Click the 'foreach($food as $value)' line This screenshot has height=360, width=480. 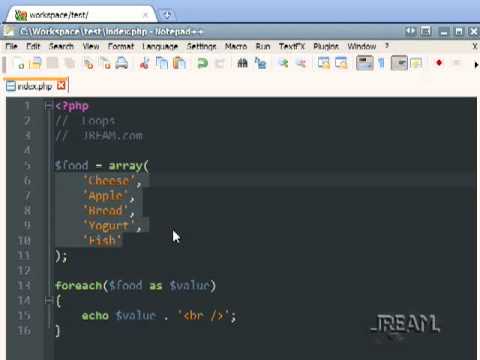(135, 286)
